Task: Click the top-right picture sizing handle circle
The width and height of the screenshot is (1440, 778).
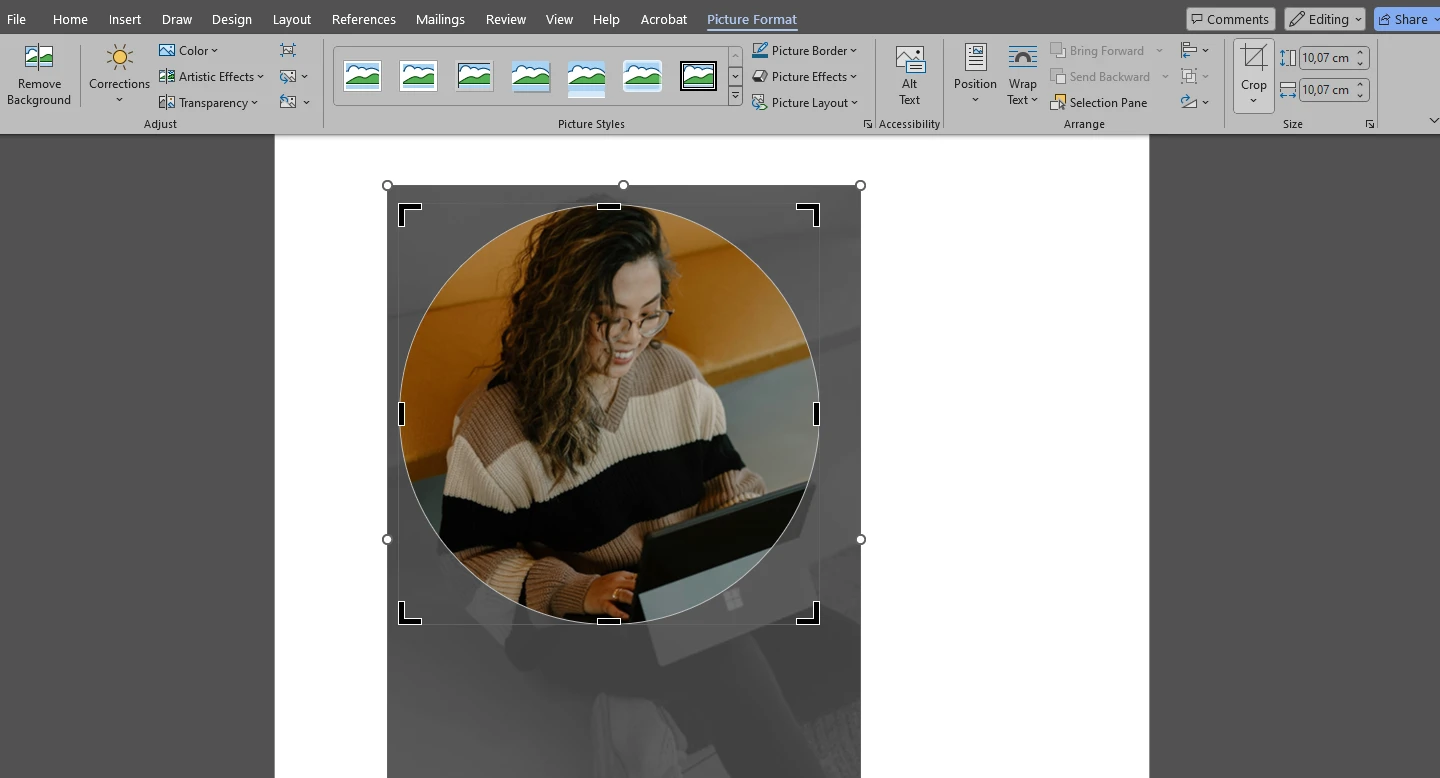Action: point(860,185)
